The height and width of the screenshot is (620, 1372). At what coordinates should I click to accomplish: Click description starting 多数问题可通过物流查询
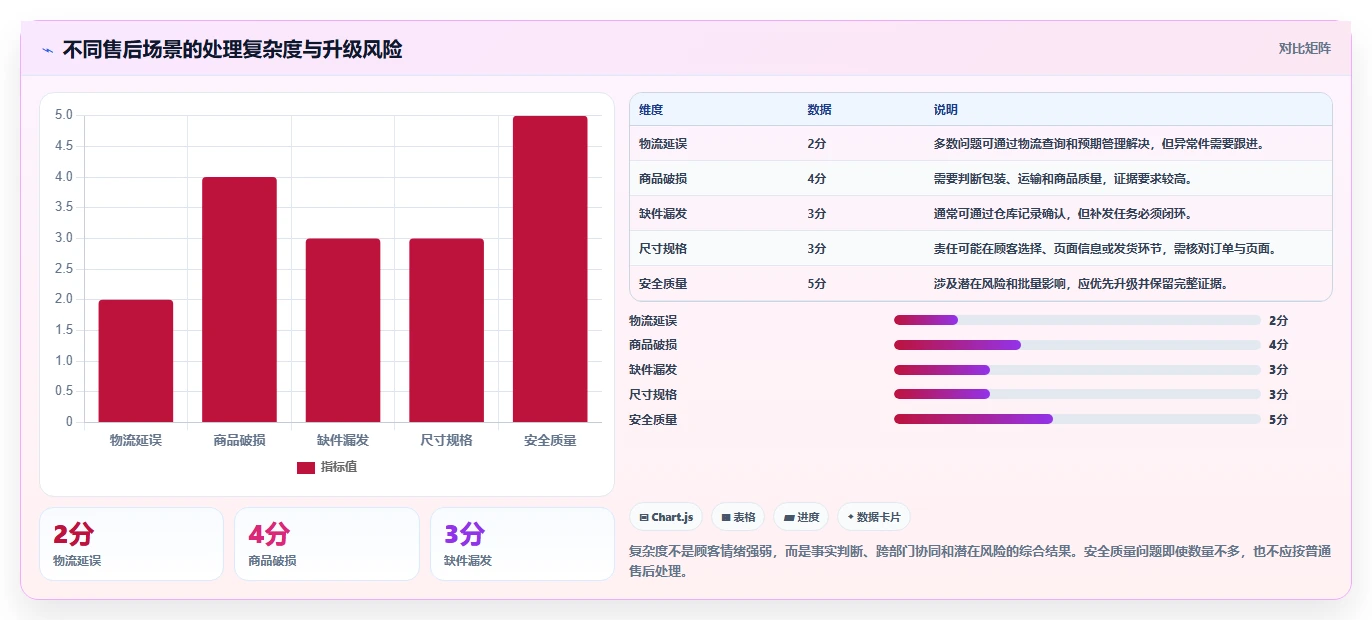[x=1100, y=144]
